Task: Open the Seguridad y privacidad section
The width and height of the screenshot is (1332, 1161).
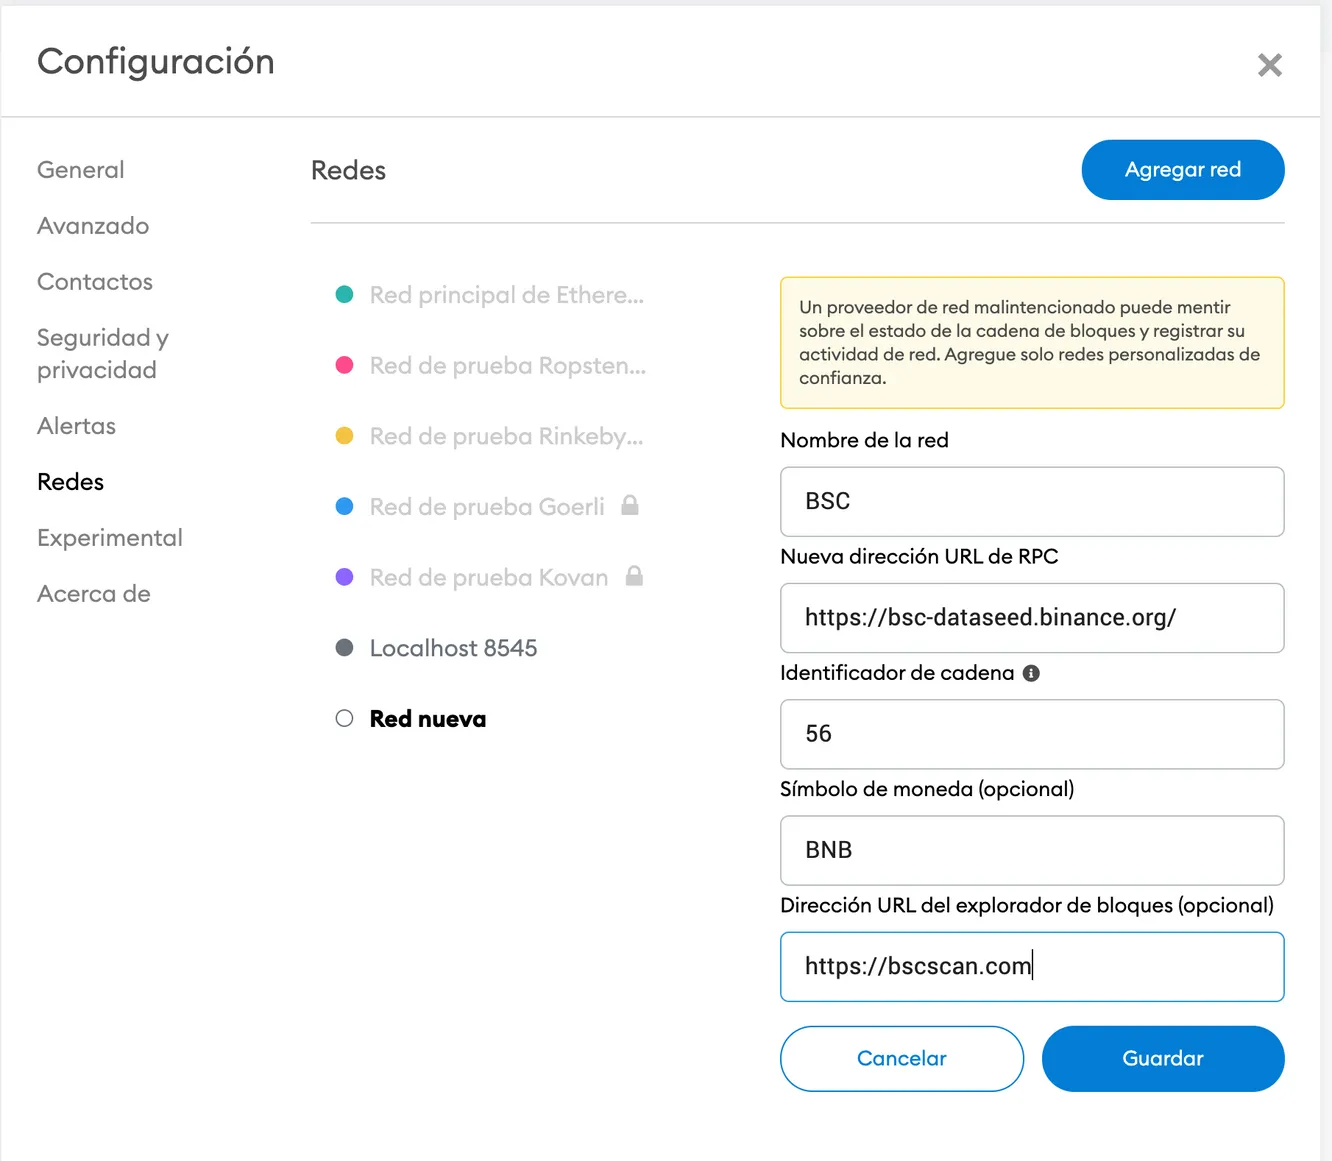Action: (x=102, y=353)
